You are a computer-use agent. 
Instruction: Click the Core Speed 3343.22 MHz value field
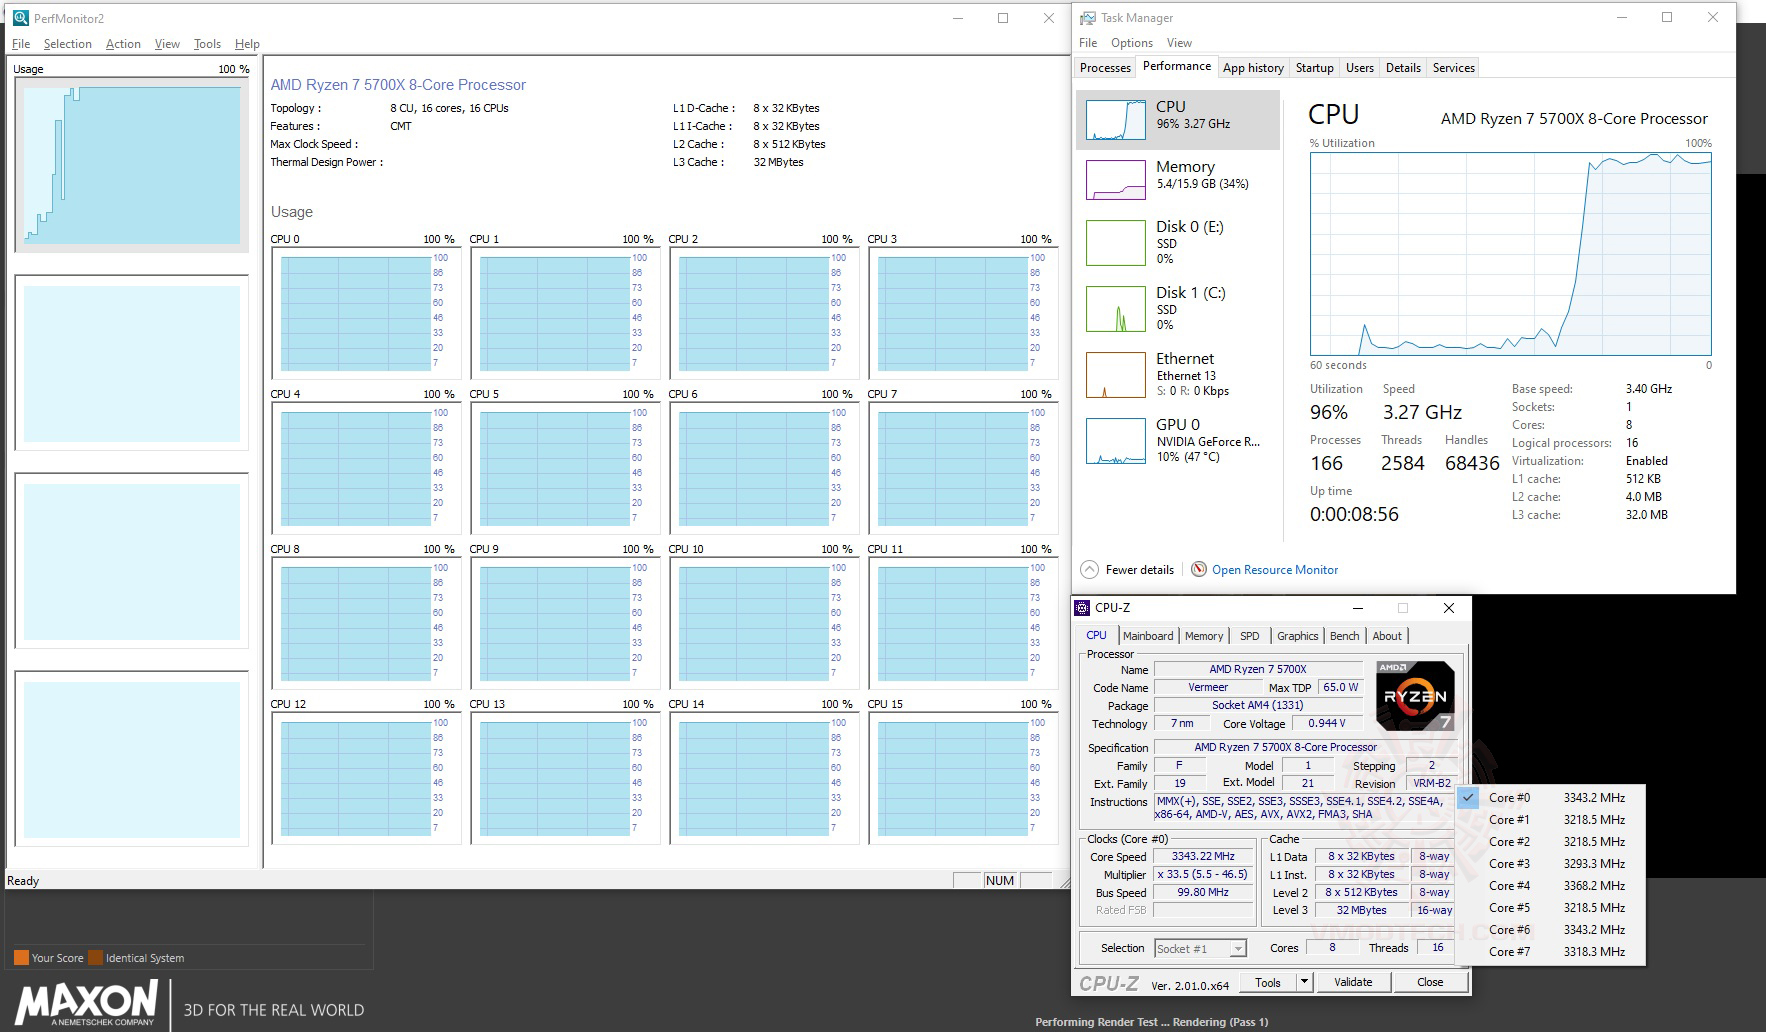click(x=1203, y=857)
